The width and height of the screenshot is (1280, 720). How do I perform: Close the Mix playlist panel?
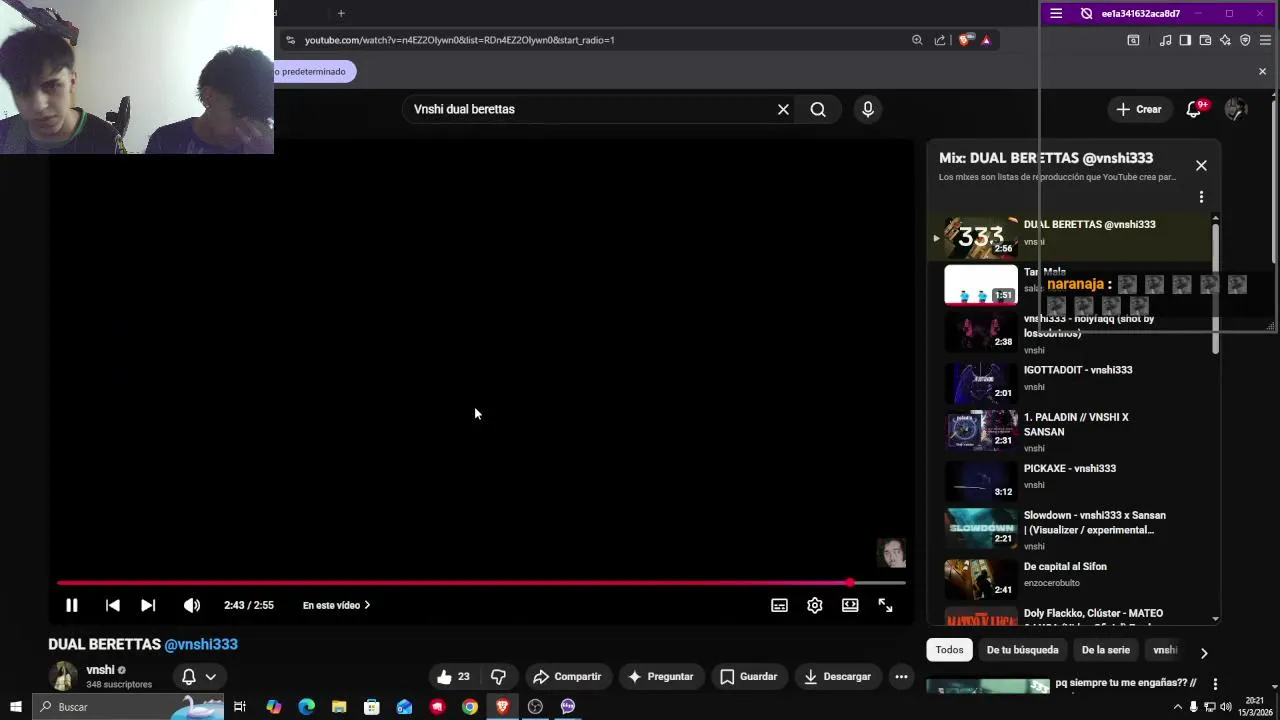[1201, 165]
